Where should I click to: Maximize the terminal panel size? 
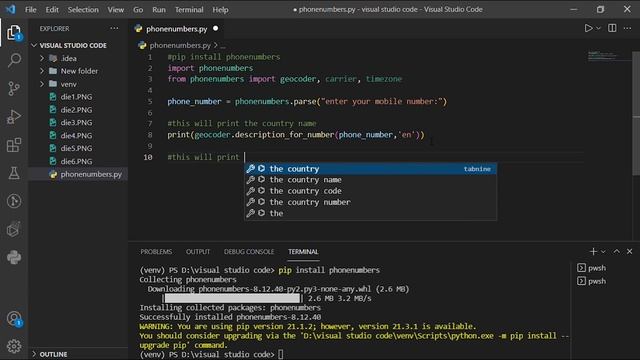point(616,251)
